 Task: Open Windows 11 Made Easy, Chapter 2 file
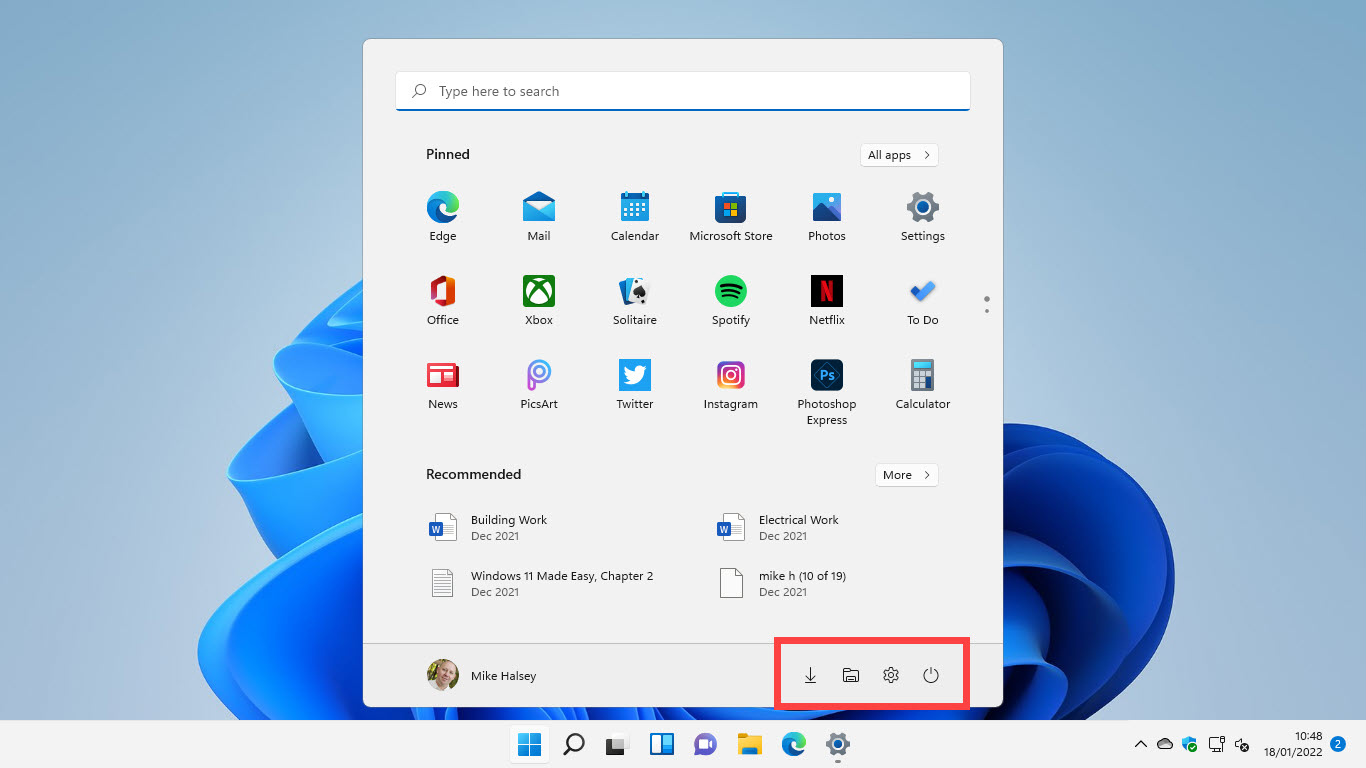(543, 584)
